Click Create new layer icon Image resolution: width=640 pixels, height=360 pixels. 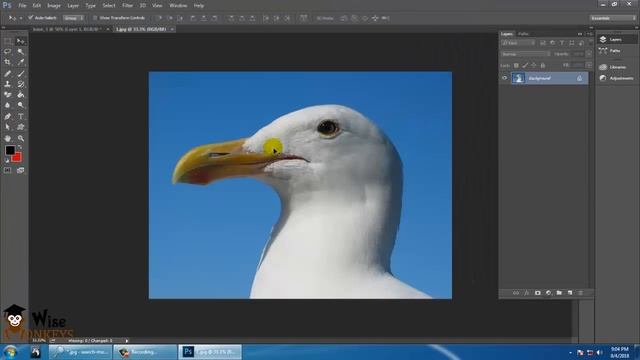click(x=570, y=293)
